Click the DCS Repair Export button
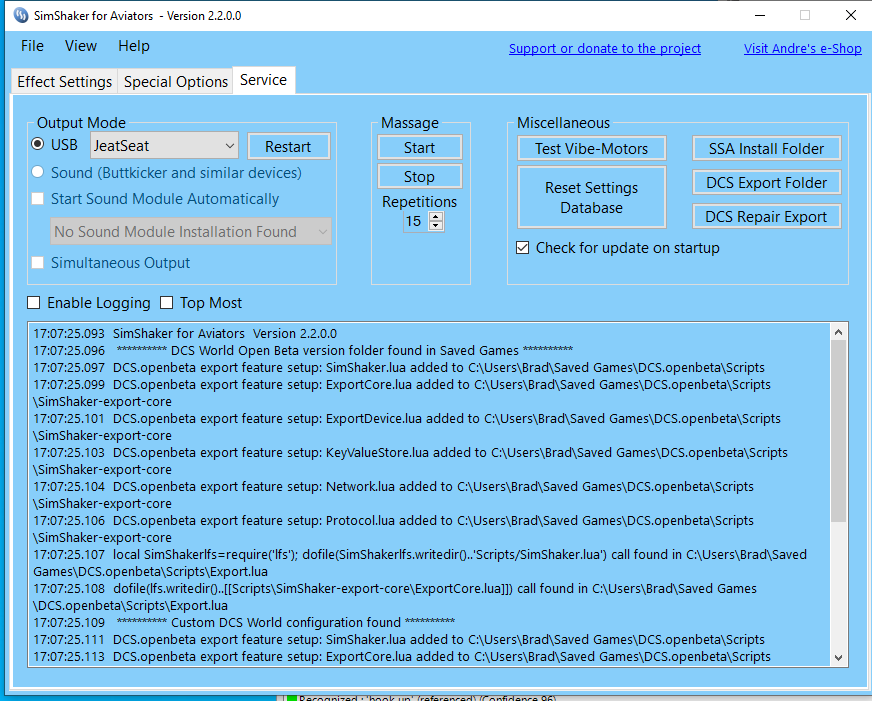This screenshot has width=872, height=701. (x=766, y=216)
